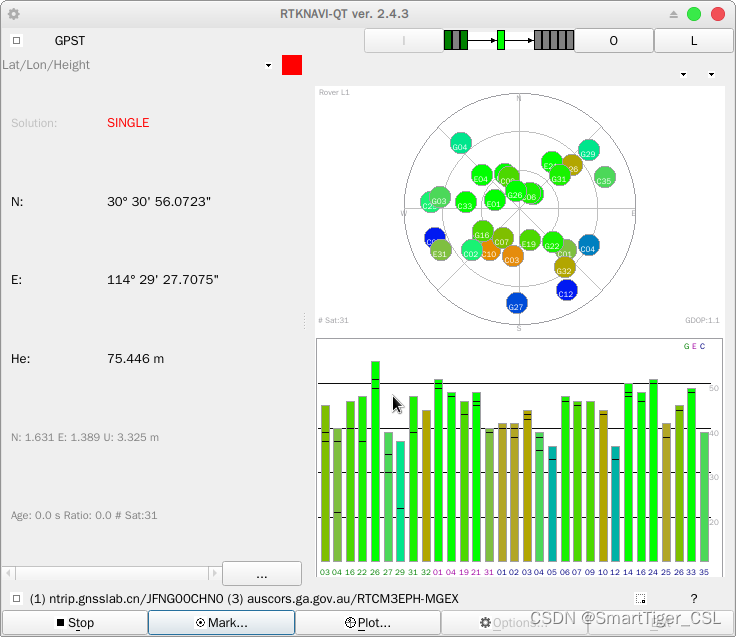Click the G E C constellation legend
This screenshot has width=736, height=637.
click(694, 346)
